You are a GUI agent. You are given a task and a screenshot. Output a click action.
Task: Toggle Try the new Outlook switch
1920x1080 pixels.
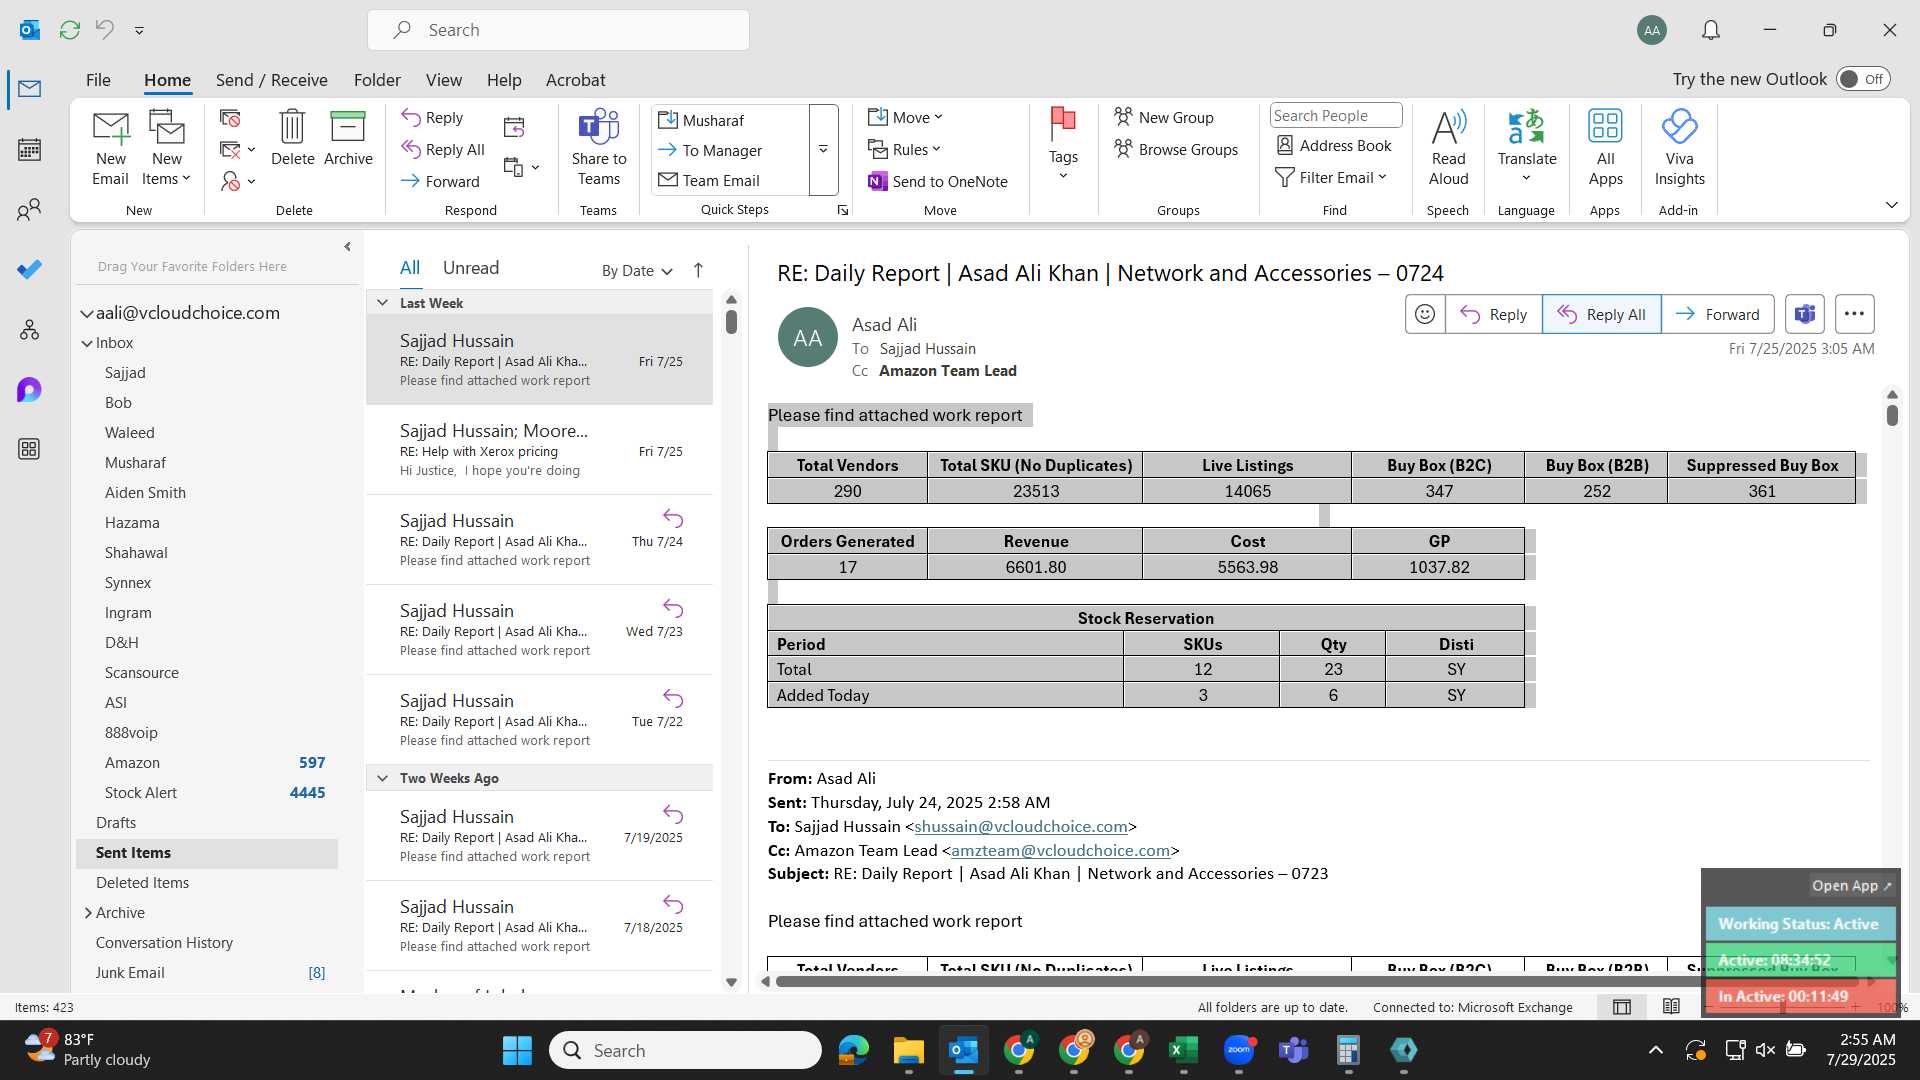point(1863,79)
